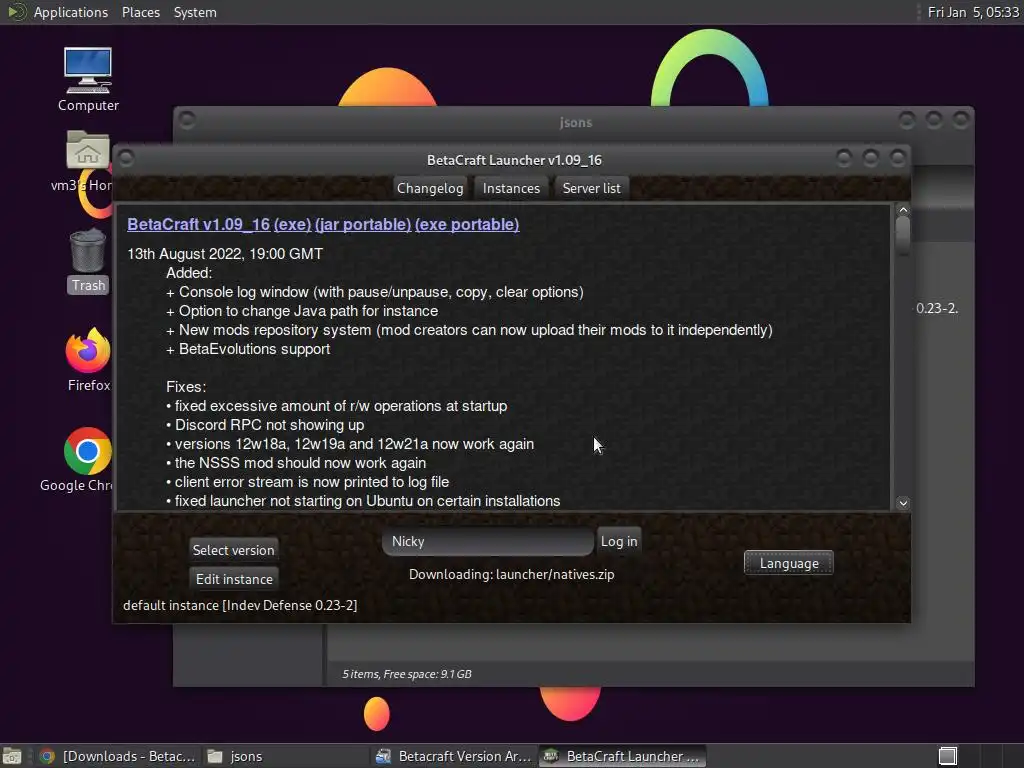Click 'Downloading: launcher/natives.zip' status text
The width and height of the screenshot is (1024, 768).
point(511,575)
